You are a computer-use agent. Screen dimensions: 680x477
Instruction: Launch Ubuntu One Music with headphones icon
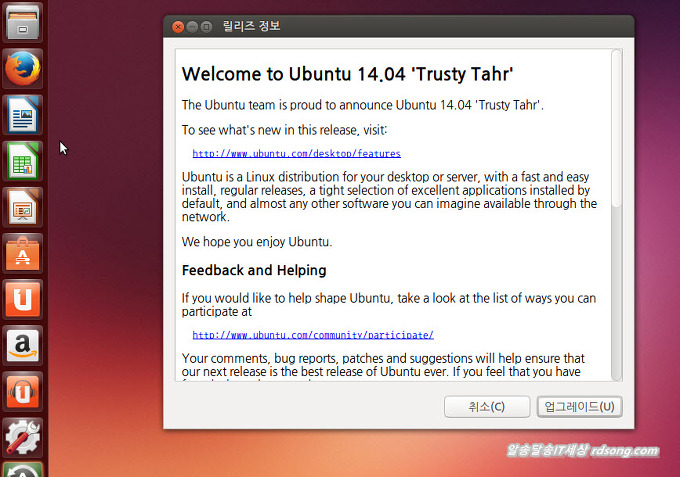coord(22,392)
